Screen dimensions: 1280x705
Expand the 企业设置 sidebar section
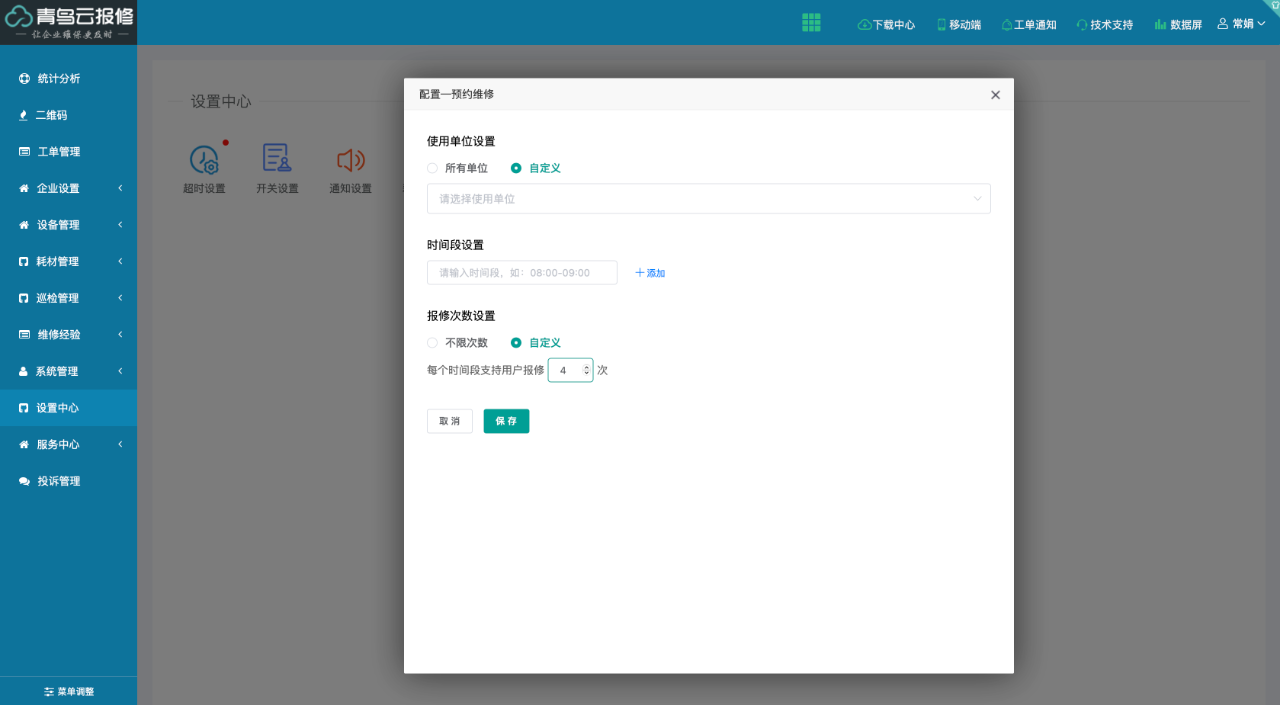pos(60,187)
